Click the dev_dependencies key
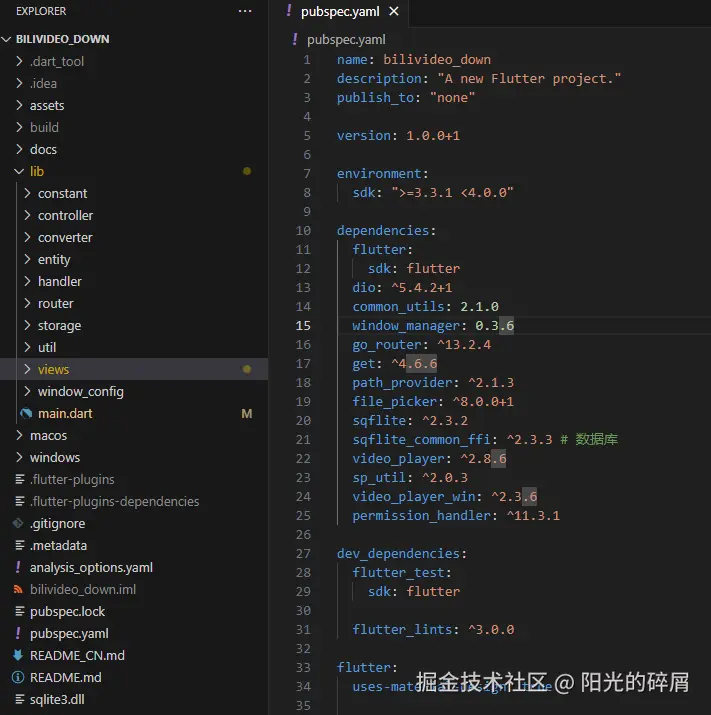Screen dimensions: 711x715 [399, 554]
